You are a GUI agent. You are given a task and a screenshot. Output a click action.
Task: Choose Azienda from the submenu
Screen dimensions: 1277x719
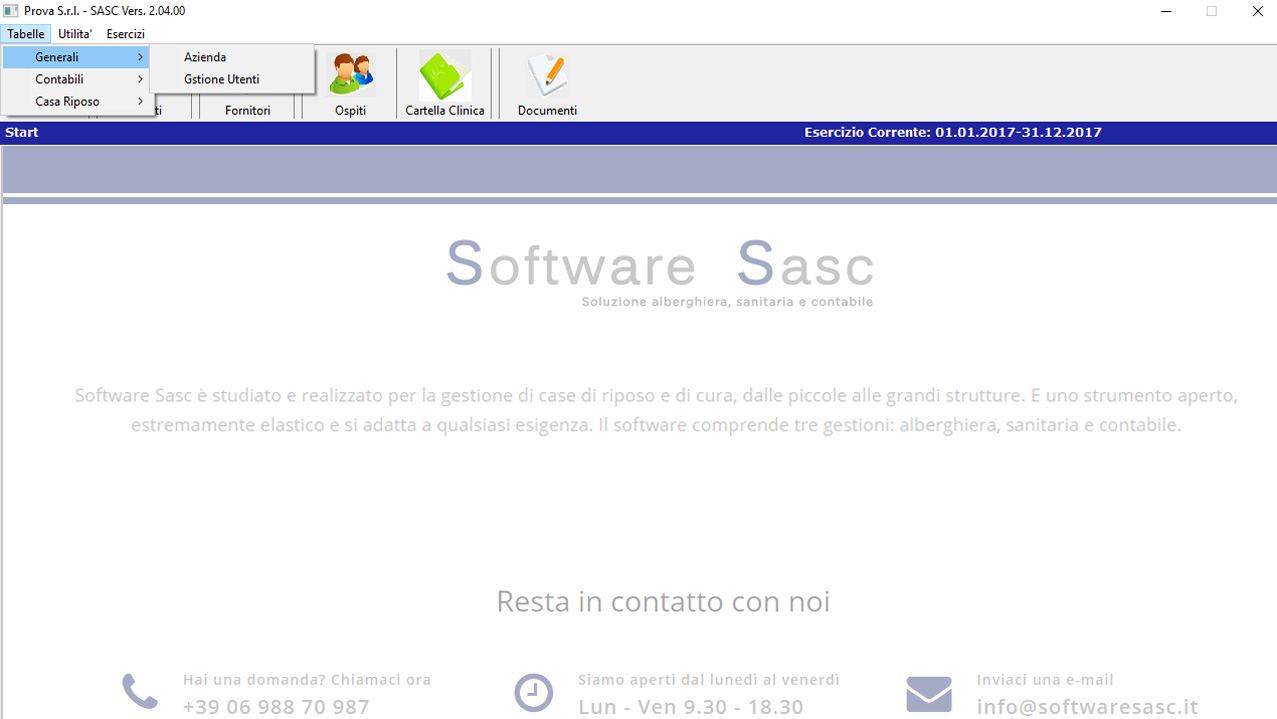pos(205,58)
